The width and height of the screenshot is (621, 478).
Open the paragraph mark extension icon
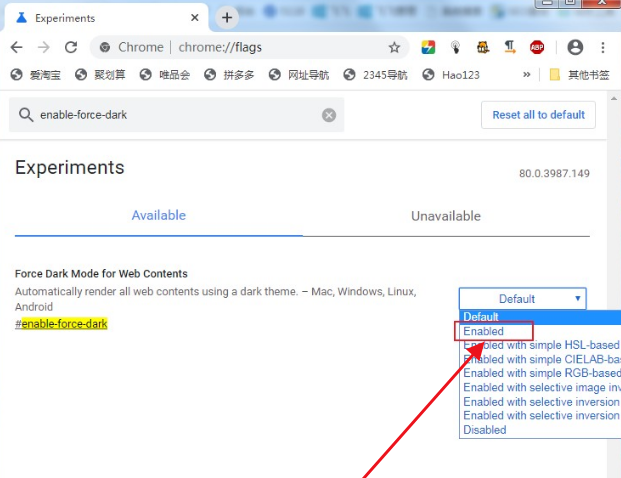[510, 48]
